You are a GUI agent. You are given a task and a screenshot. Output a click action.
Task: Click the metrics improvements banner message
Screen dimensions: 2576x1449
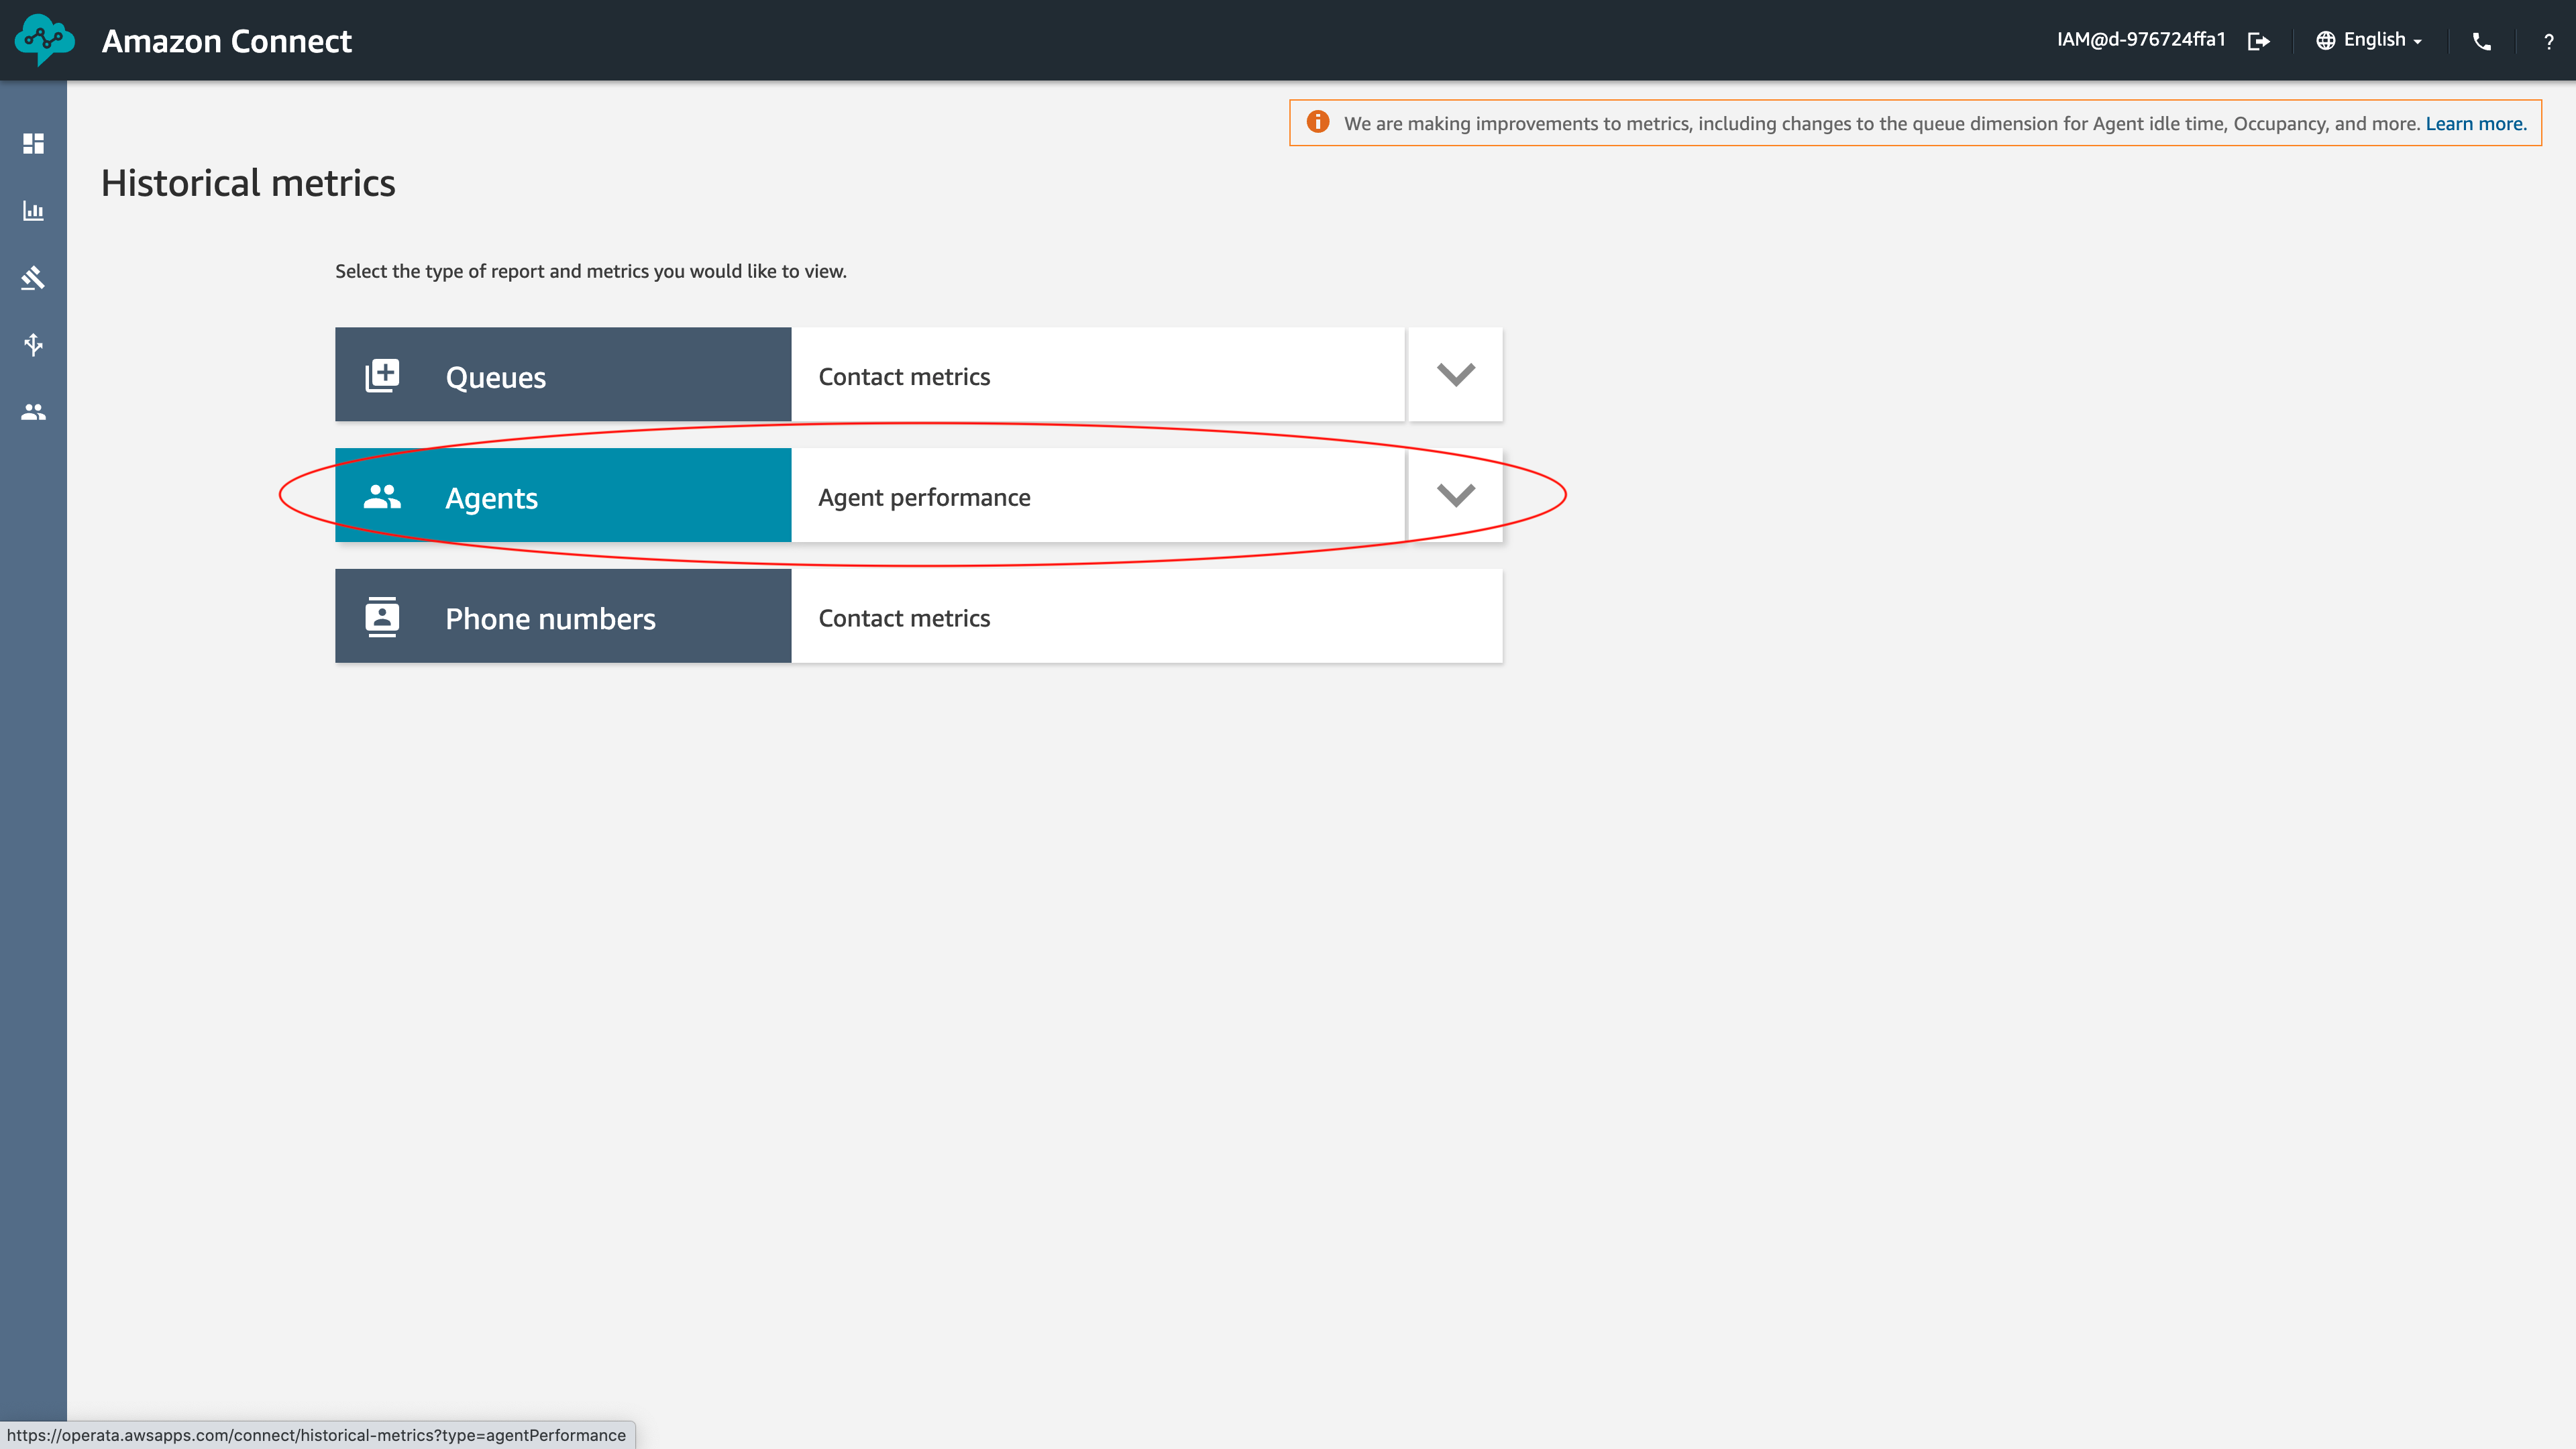(x=1881, y=123)
